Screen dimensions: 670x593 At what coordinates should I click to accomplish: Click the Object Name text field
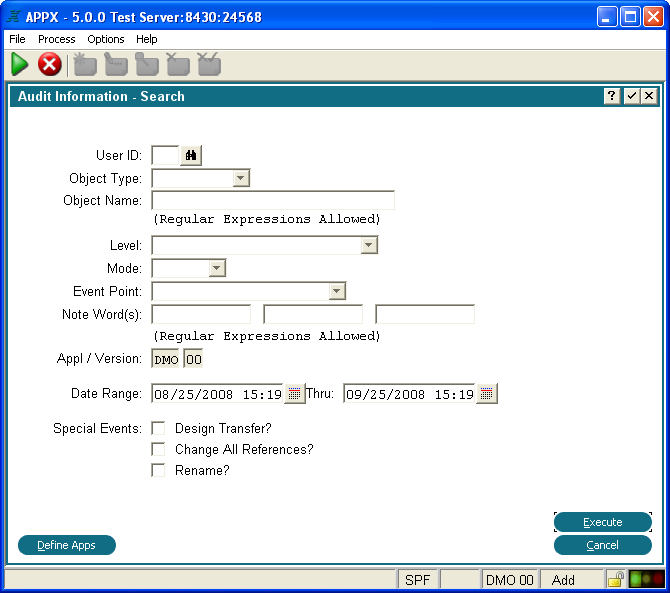click(273, 200)
